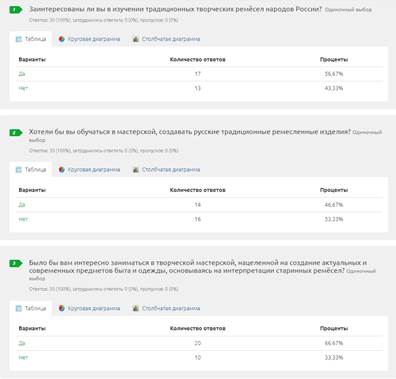
Task: Click the bar chart icon in first question
Action: coord(135,39)
